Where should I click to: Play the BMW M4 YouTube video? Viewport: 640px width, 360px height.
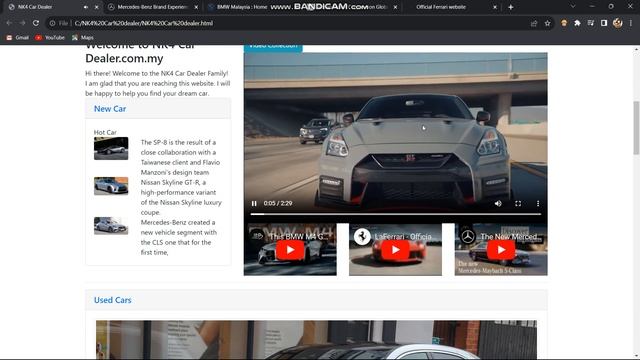click(x=290, y=250)
